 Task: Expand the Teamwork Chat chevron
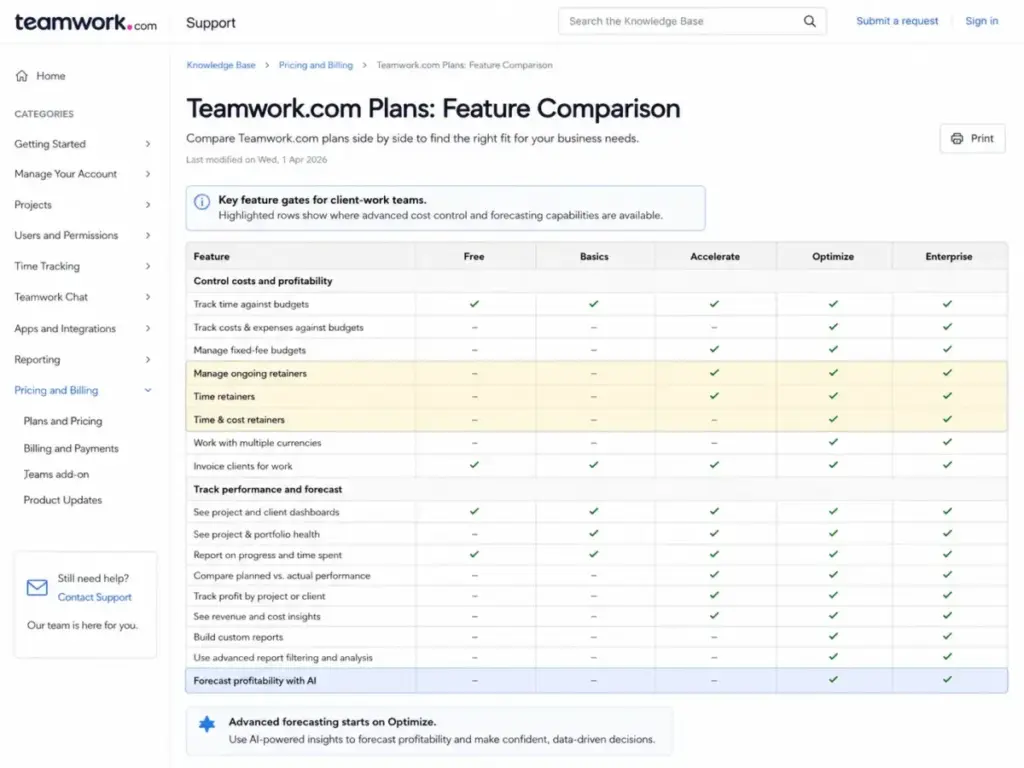(x=148, y=296)
